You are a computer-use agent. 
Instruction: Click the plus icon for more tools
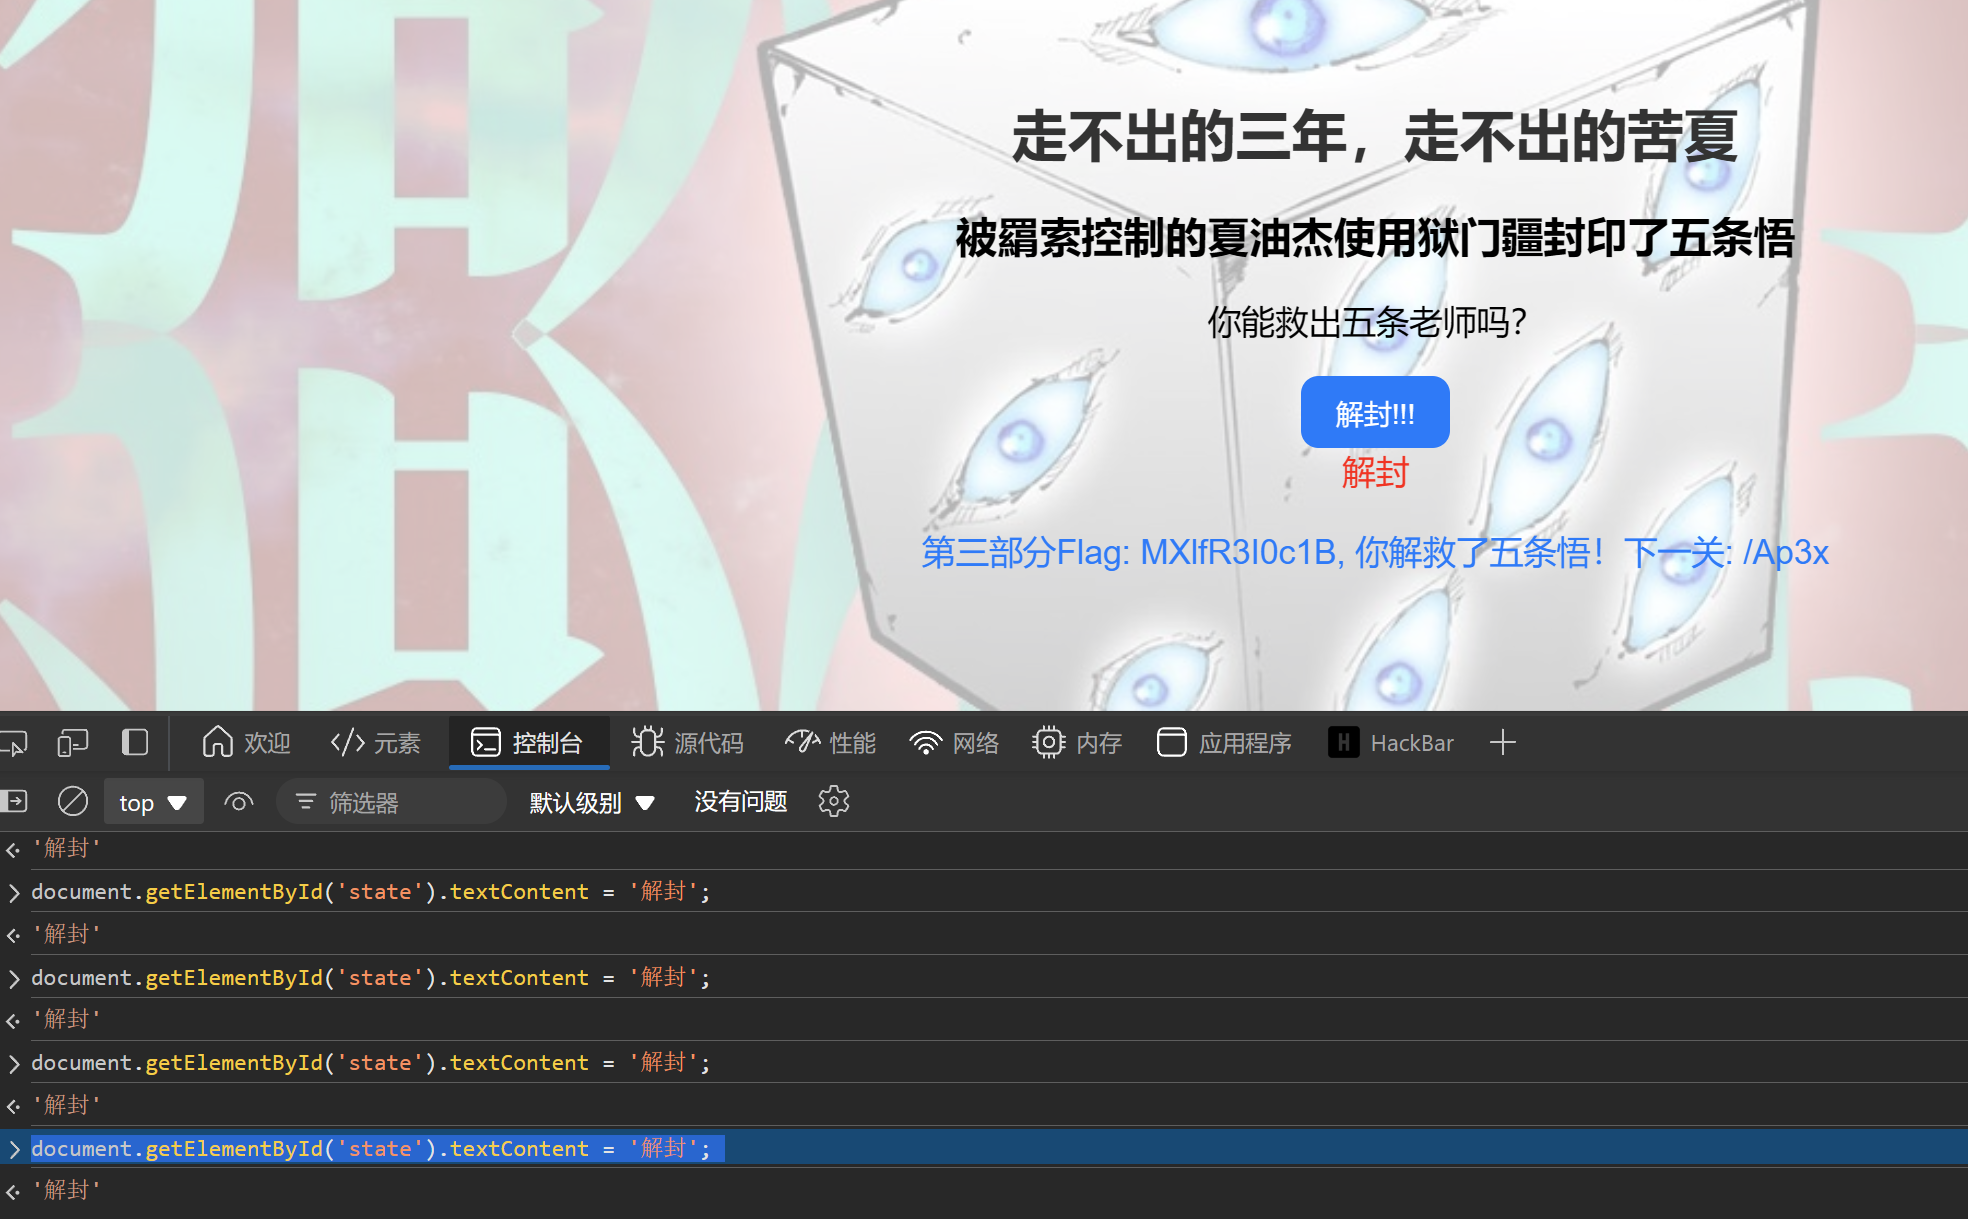coord(1502,743)
